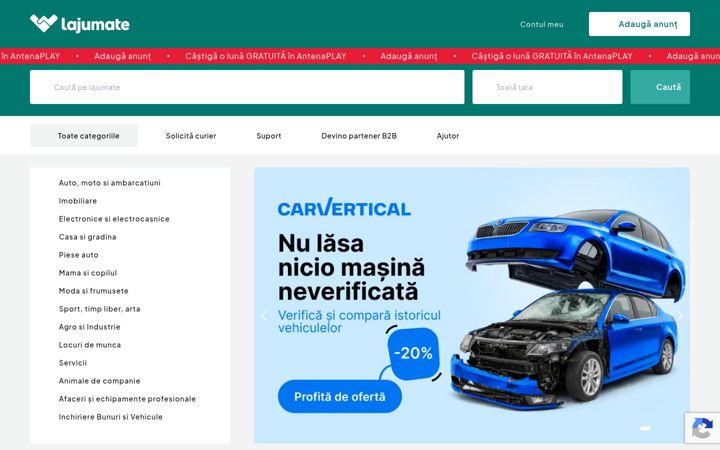
Task: Click the green Caută button
Action: click(x=660, y=87)
